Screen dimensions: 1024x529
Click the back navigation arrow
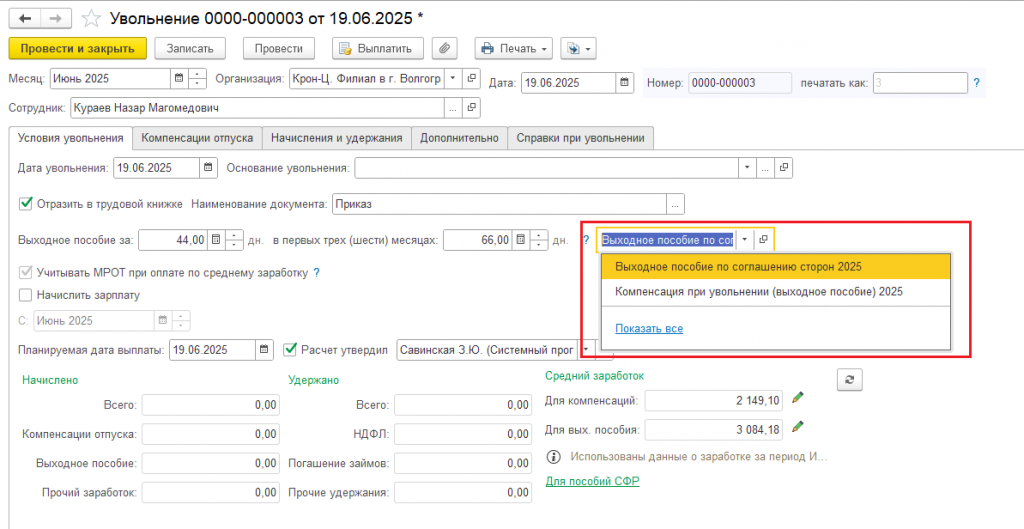coord(24,18)
